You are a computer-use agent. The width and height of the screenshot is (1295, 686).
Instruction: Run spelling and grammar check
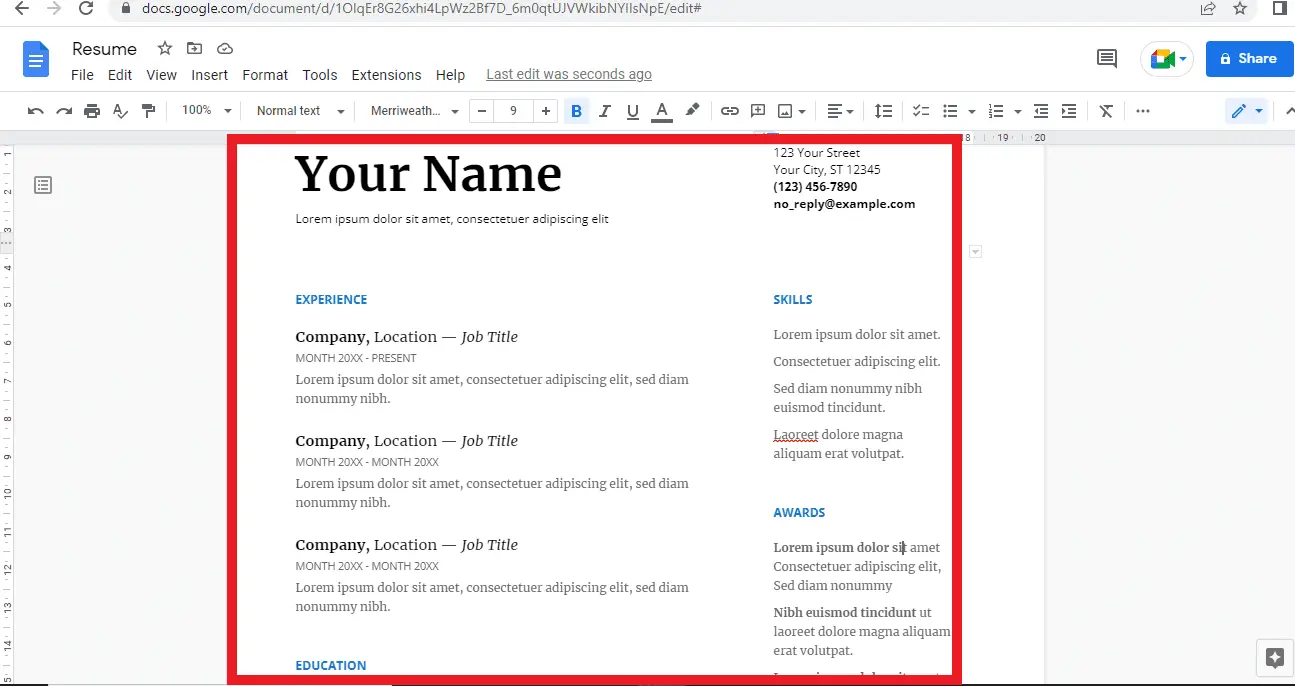[120, 111]
